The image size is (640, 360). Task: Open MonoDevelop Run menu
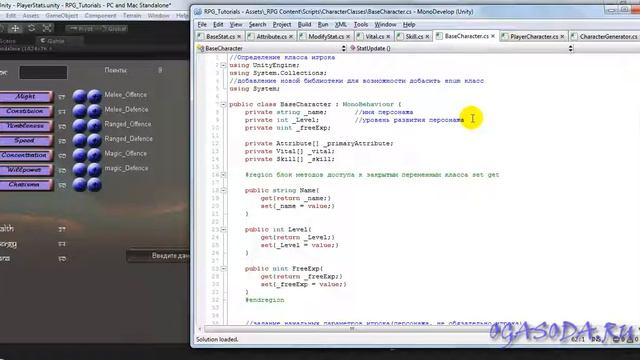[323, 24]
